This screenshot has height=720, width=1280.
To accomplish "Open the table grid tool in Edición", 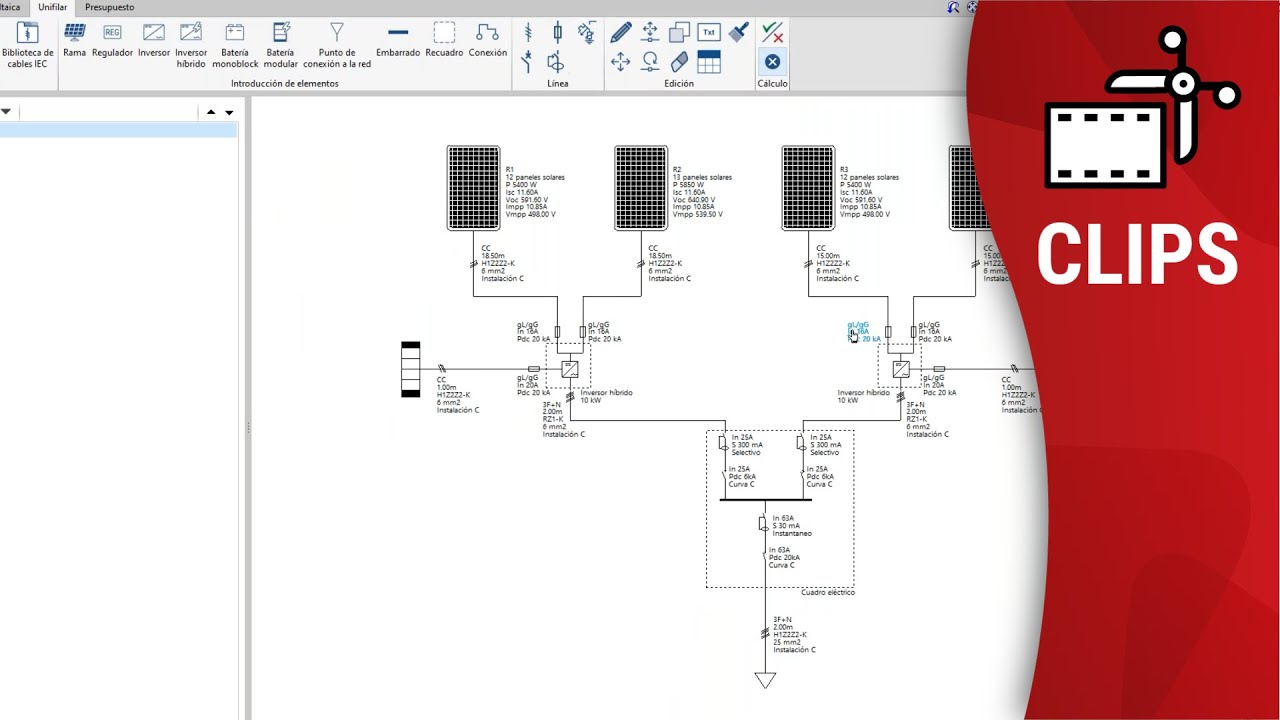I will point(709,62).
